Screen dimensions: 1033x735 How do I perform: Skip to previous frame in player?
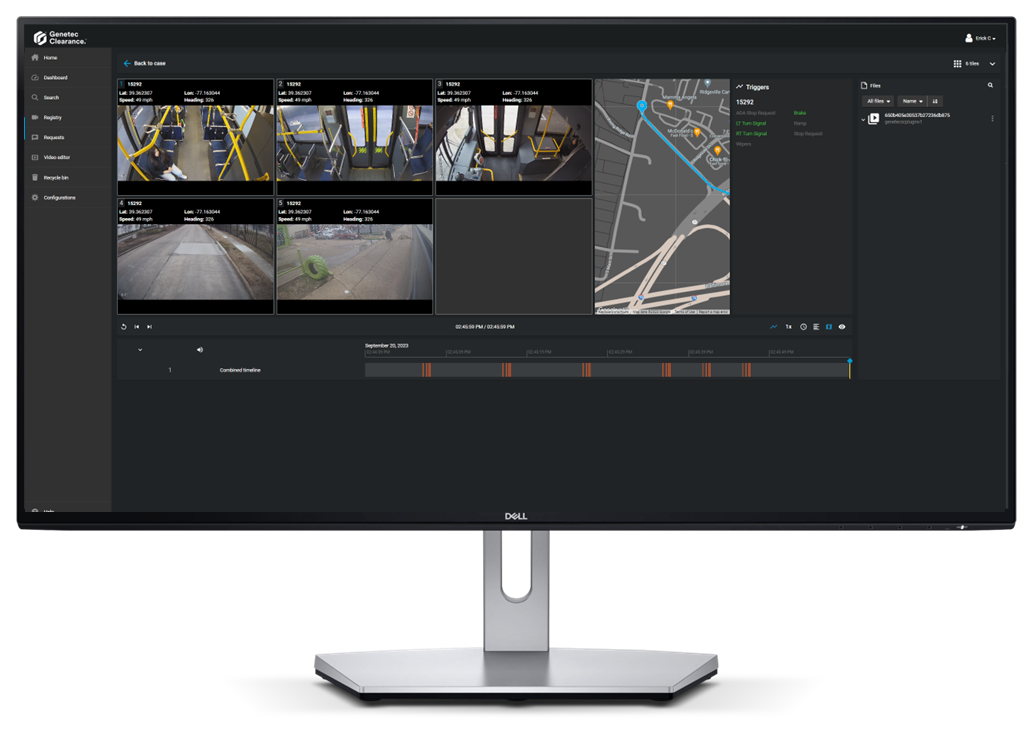136,327
